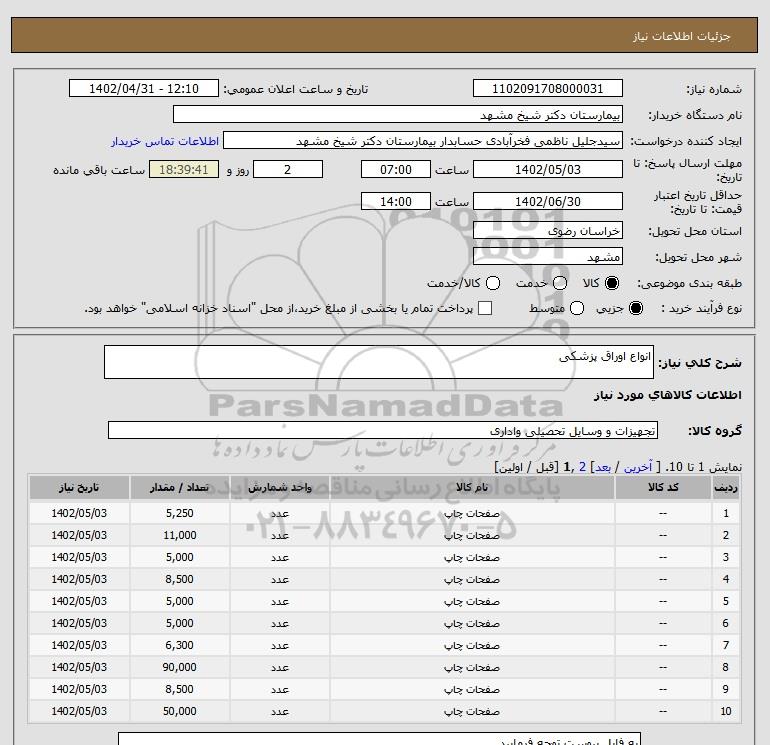The height and width of the screenshot is (745, 770).
Task: Click the buyer name field بیمارستان دکتر شیخ مشهد
Action: pyautogui.click(x=398, y=114)
